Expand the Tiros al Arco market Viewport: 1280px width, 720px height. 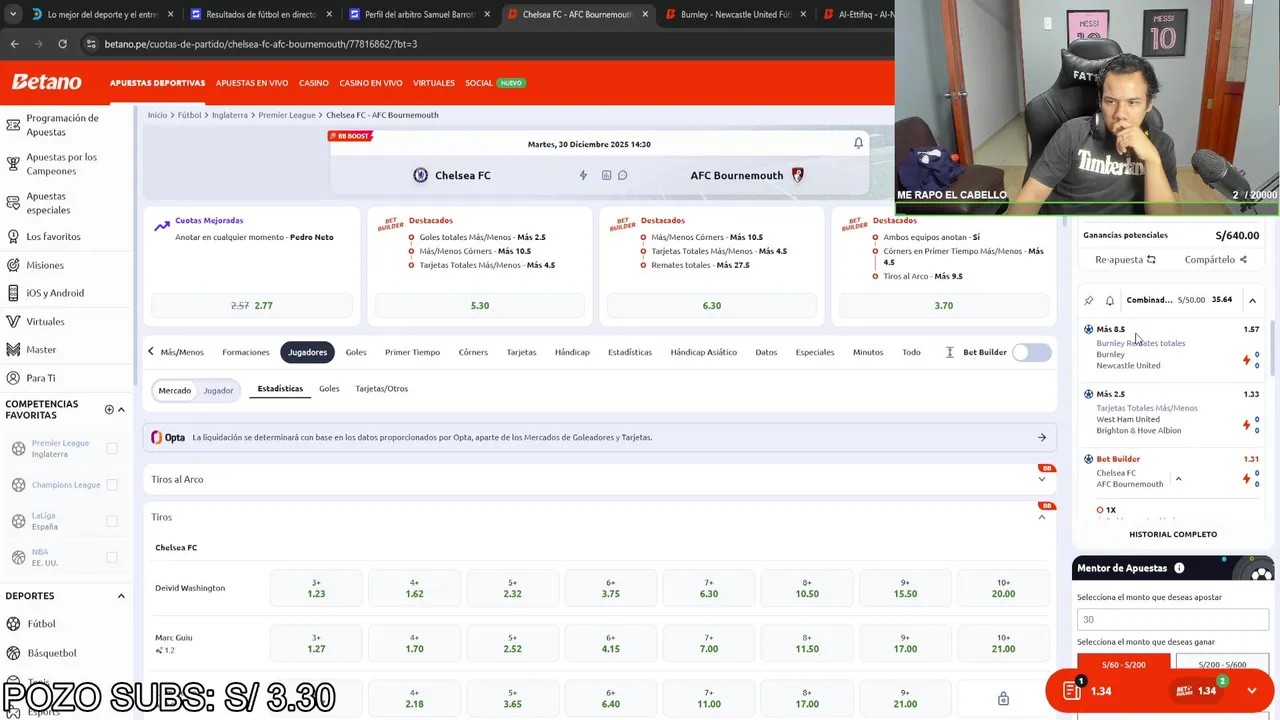tap(1041, 479)
